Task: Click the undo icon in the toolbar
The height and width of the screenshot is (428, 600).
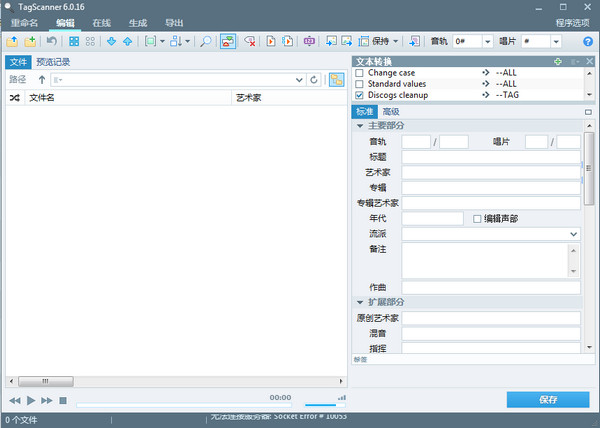Action: [51, 41]
